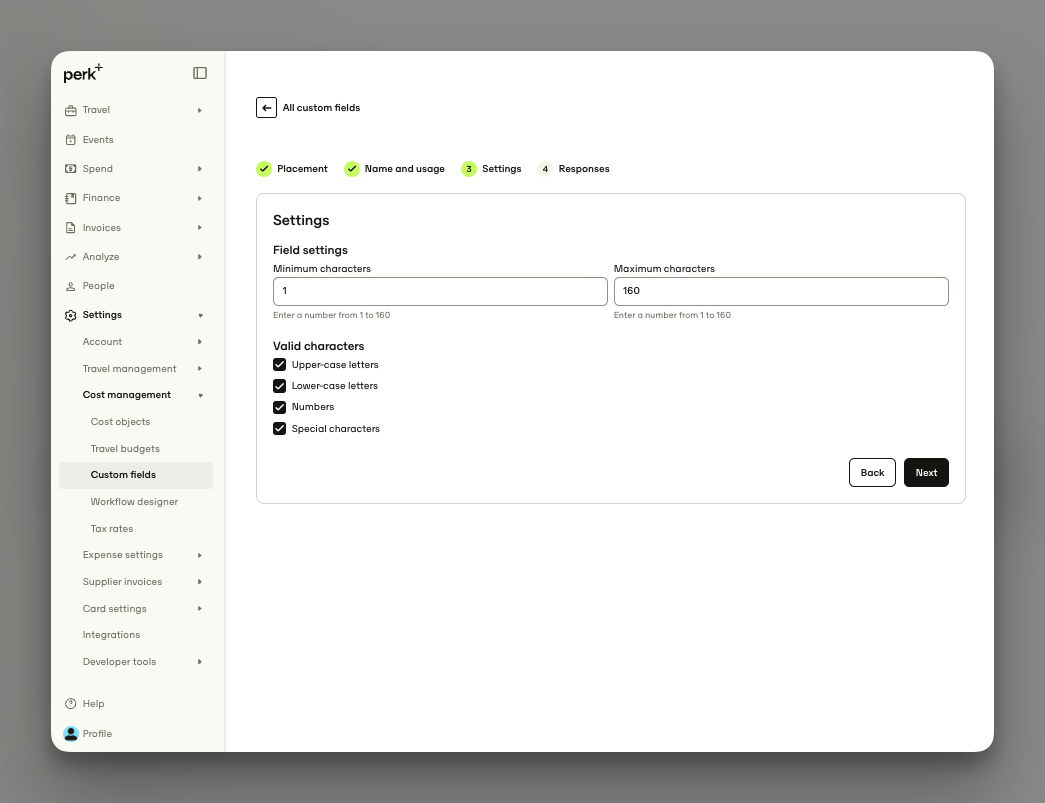Expand Developer tools submenu arrow
This screenshot has width=1045, height=803.
coord(200,662)
